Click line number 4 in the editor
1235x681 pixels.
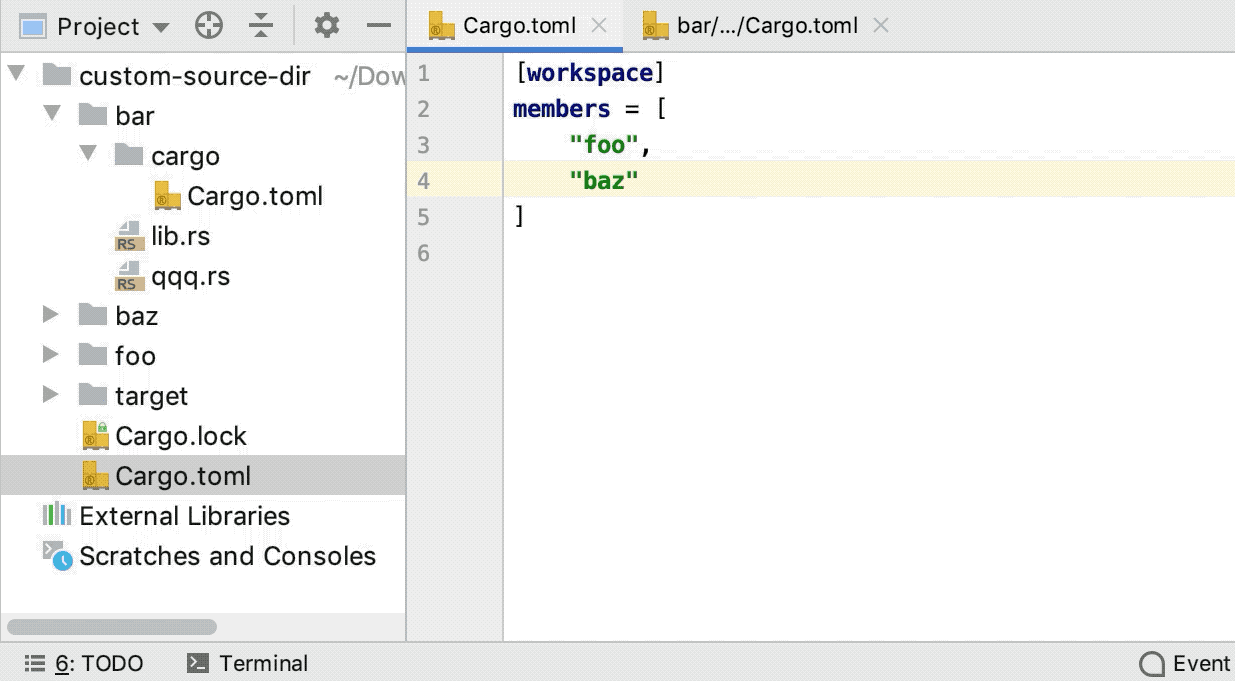pos(423,180)
